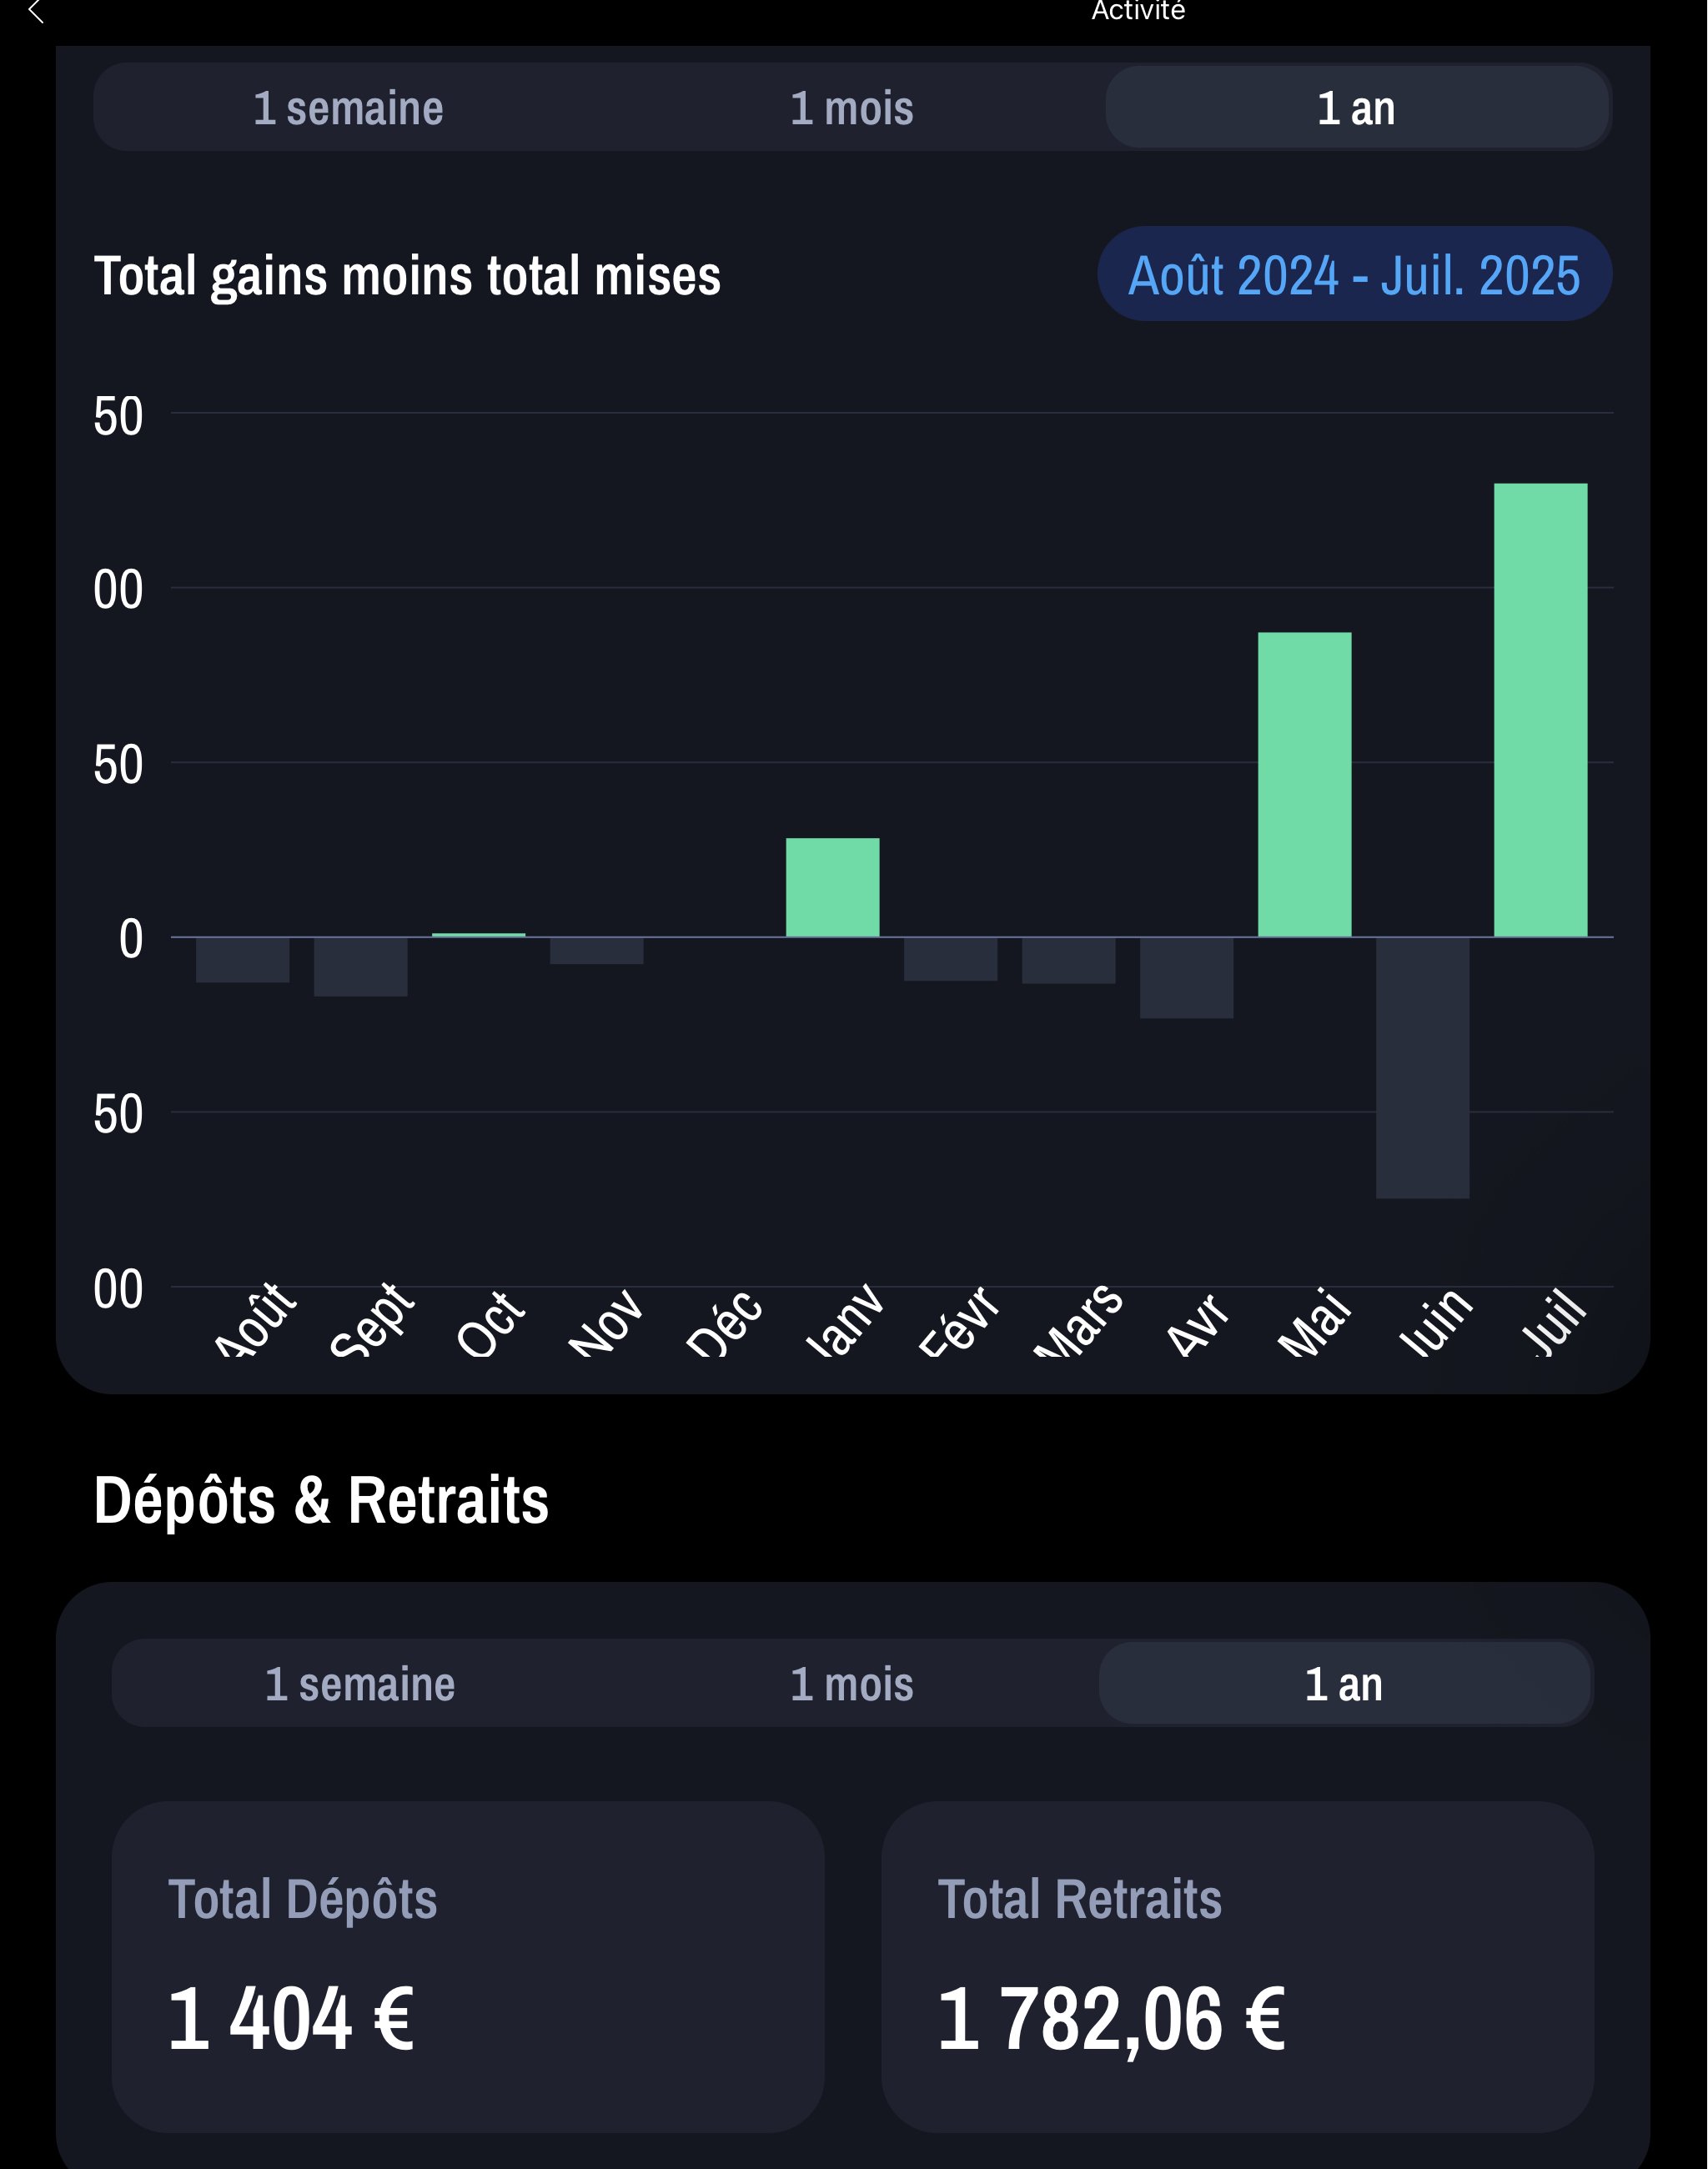Tap the green Juil bar in chart
Image resolution: width=1708 pixels, height=2169 pixels.
tap(1540, 710)
